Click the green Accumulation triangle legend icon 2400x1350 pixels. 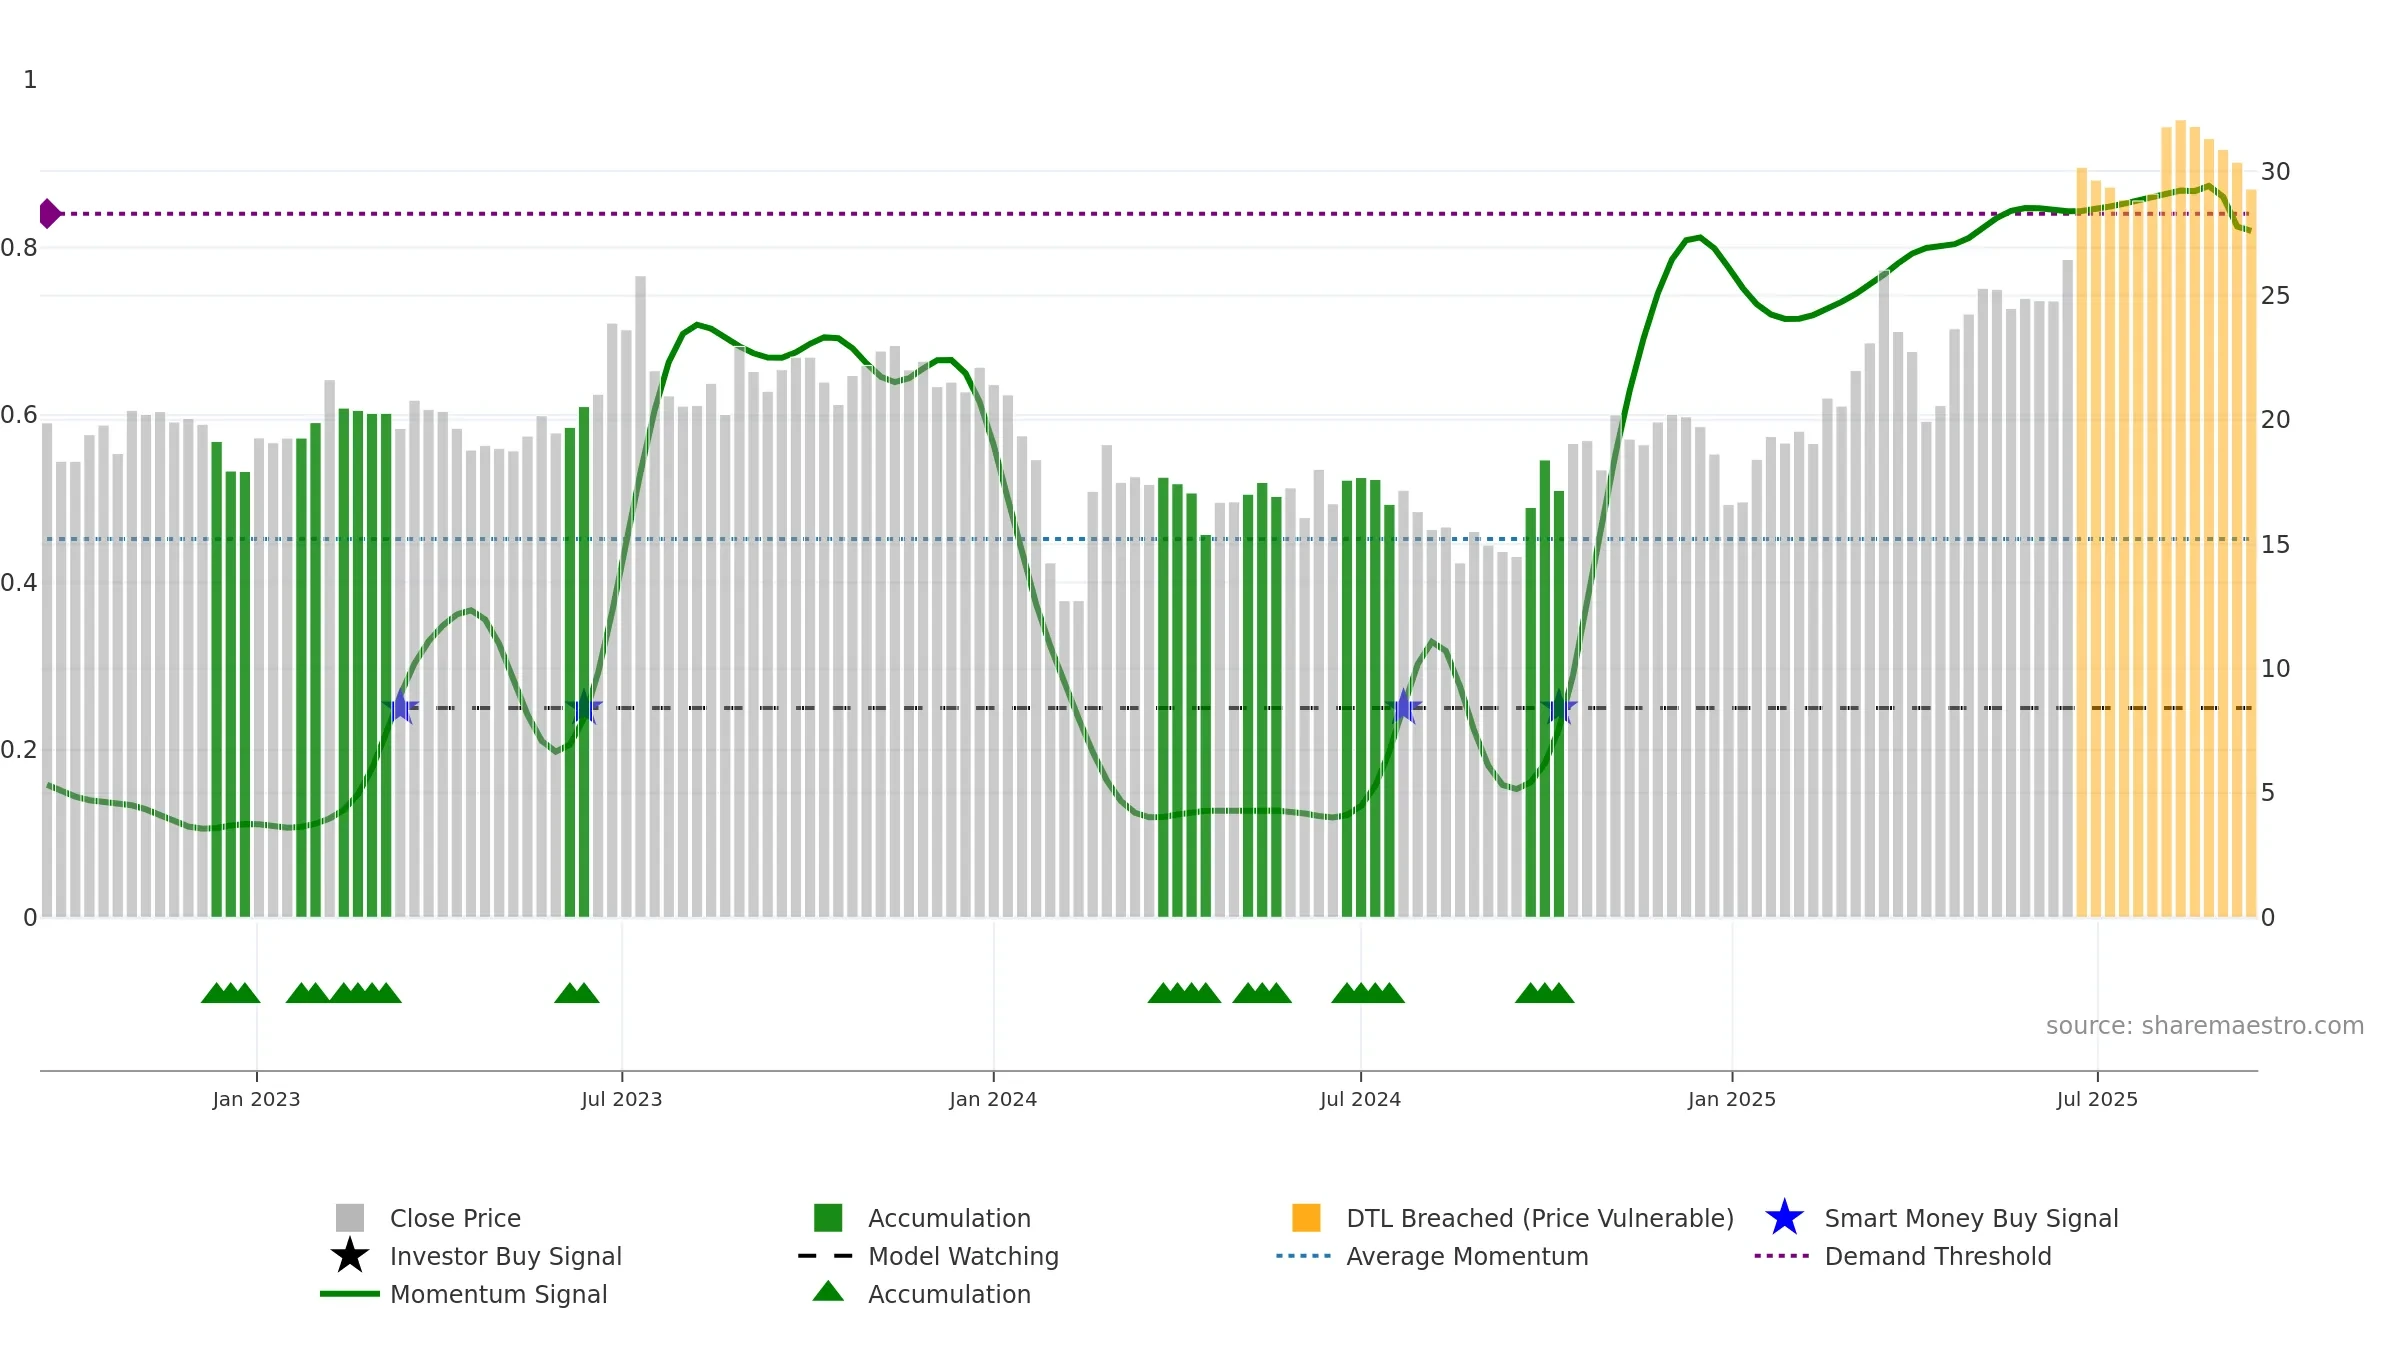coord(828,1292)
